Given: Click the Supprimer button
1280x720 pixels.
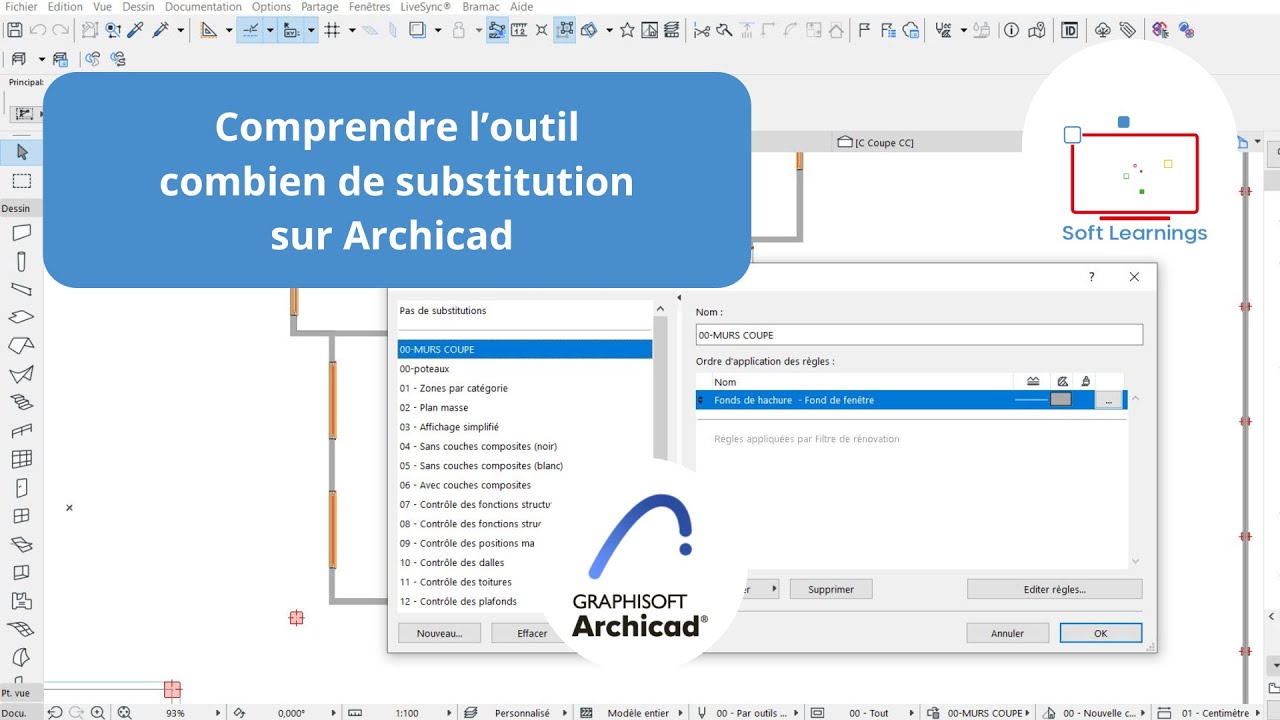Looking at the screenshot, I should 831,589.
